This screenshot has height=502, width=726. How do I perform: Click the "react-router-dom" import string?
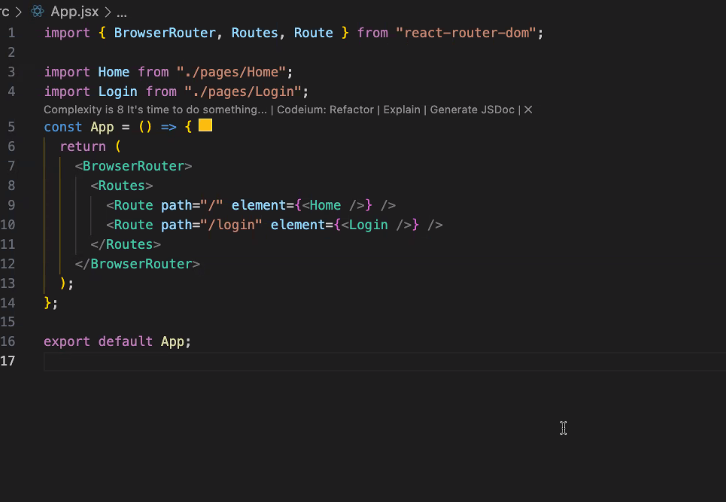466,33
